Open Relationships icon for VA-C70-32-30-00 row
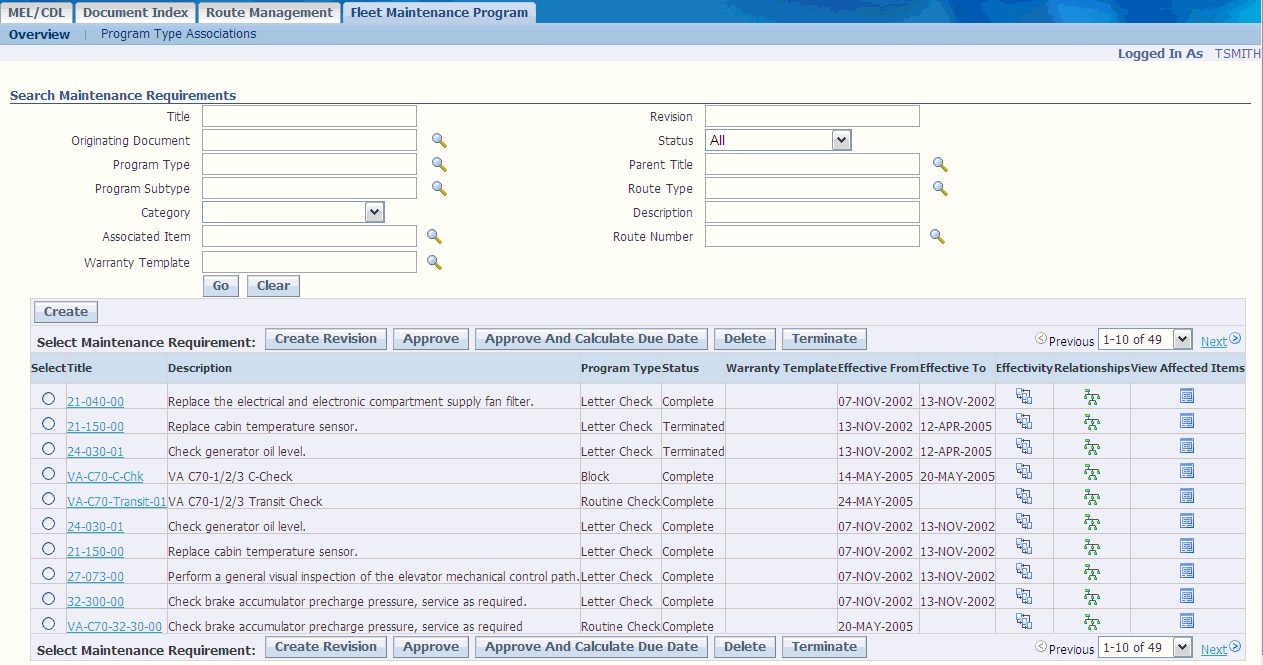 pyautogui.click(x=1092, y=622)
